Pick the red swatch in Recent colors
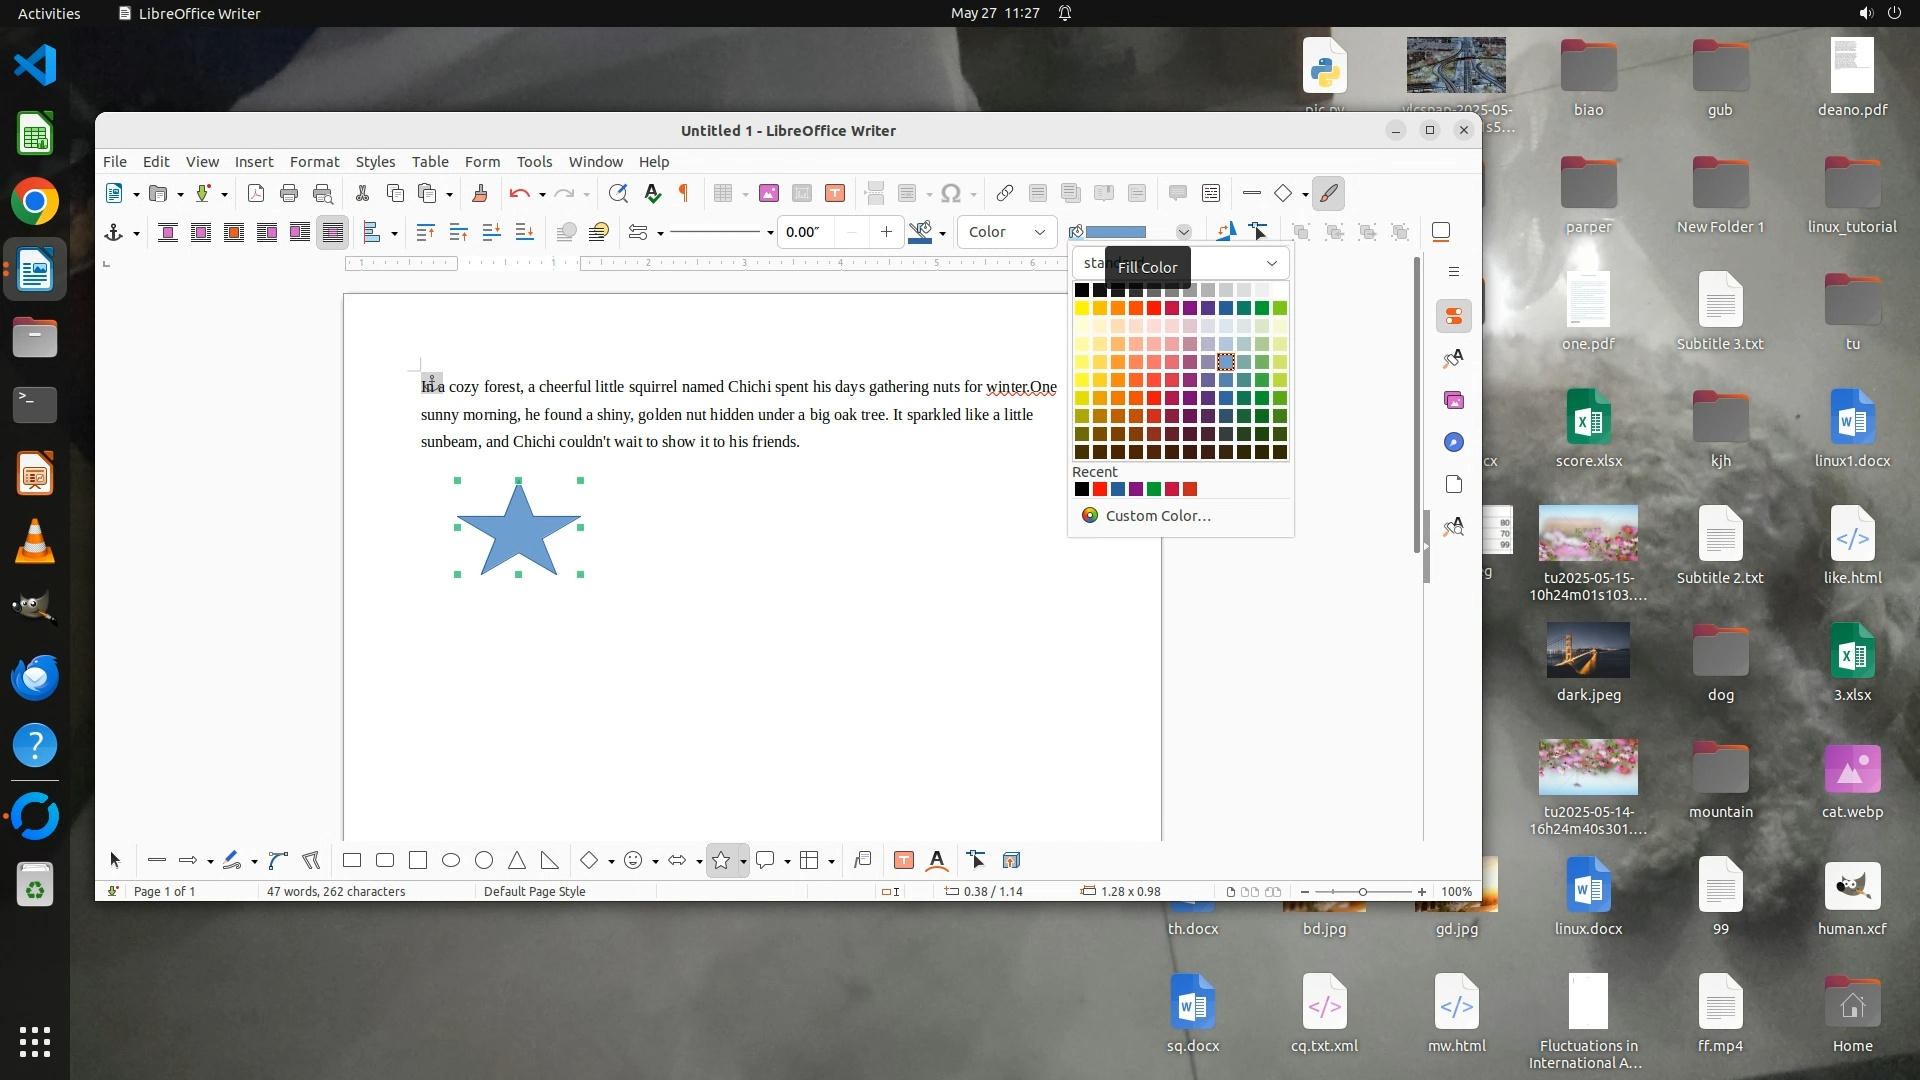Screen dimensions: 1920x1080 coord(1099,489)
